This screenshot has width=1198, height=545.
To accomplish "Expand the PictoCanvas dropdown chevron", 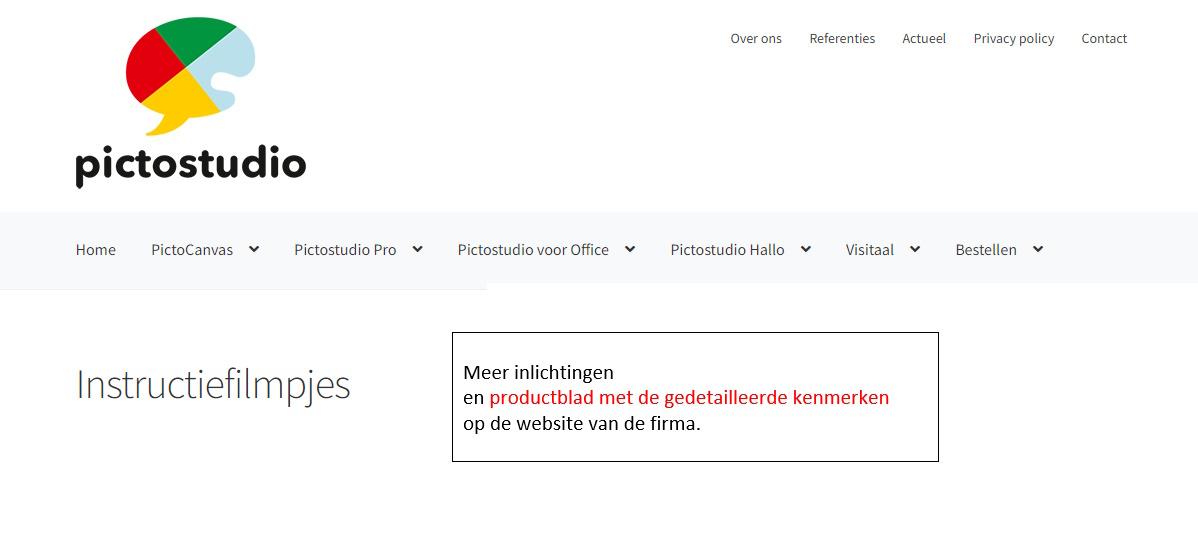I will tap(254, 249).
